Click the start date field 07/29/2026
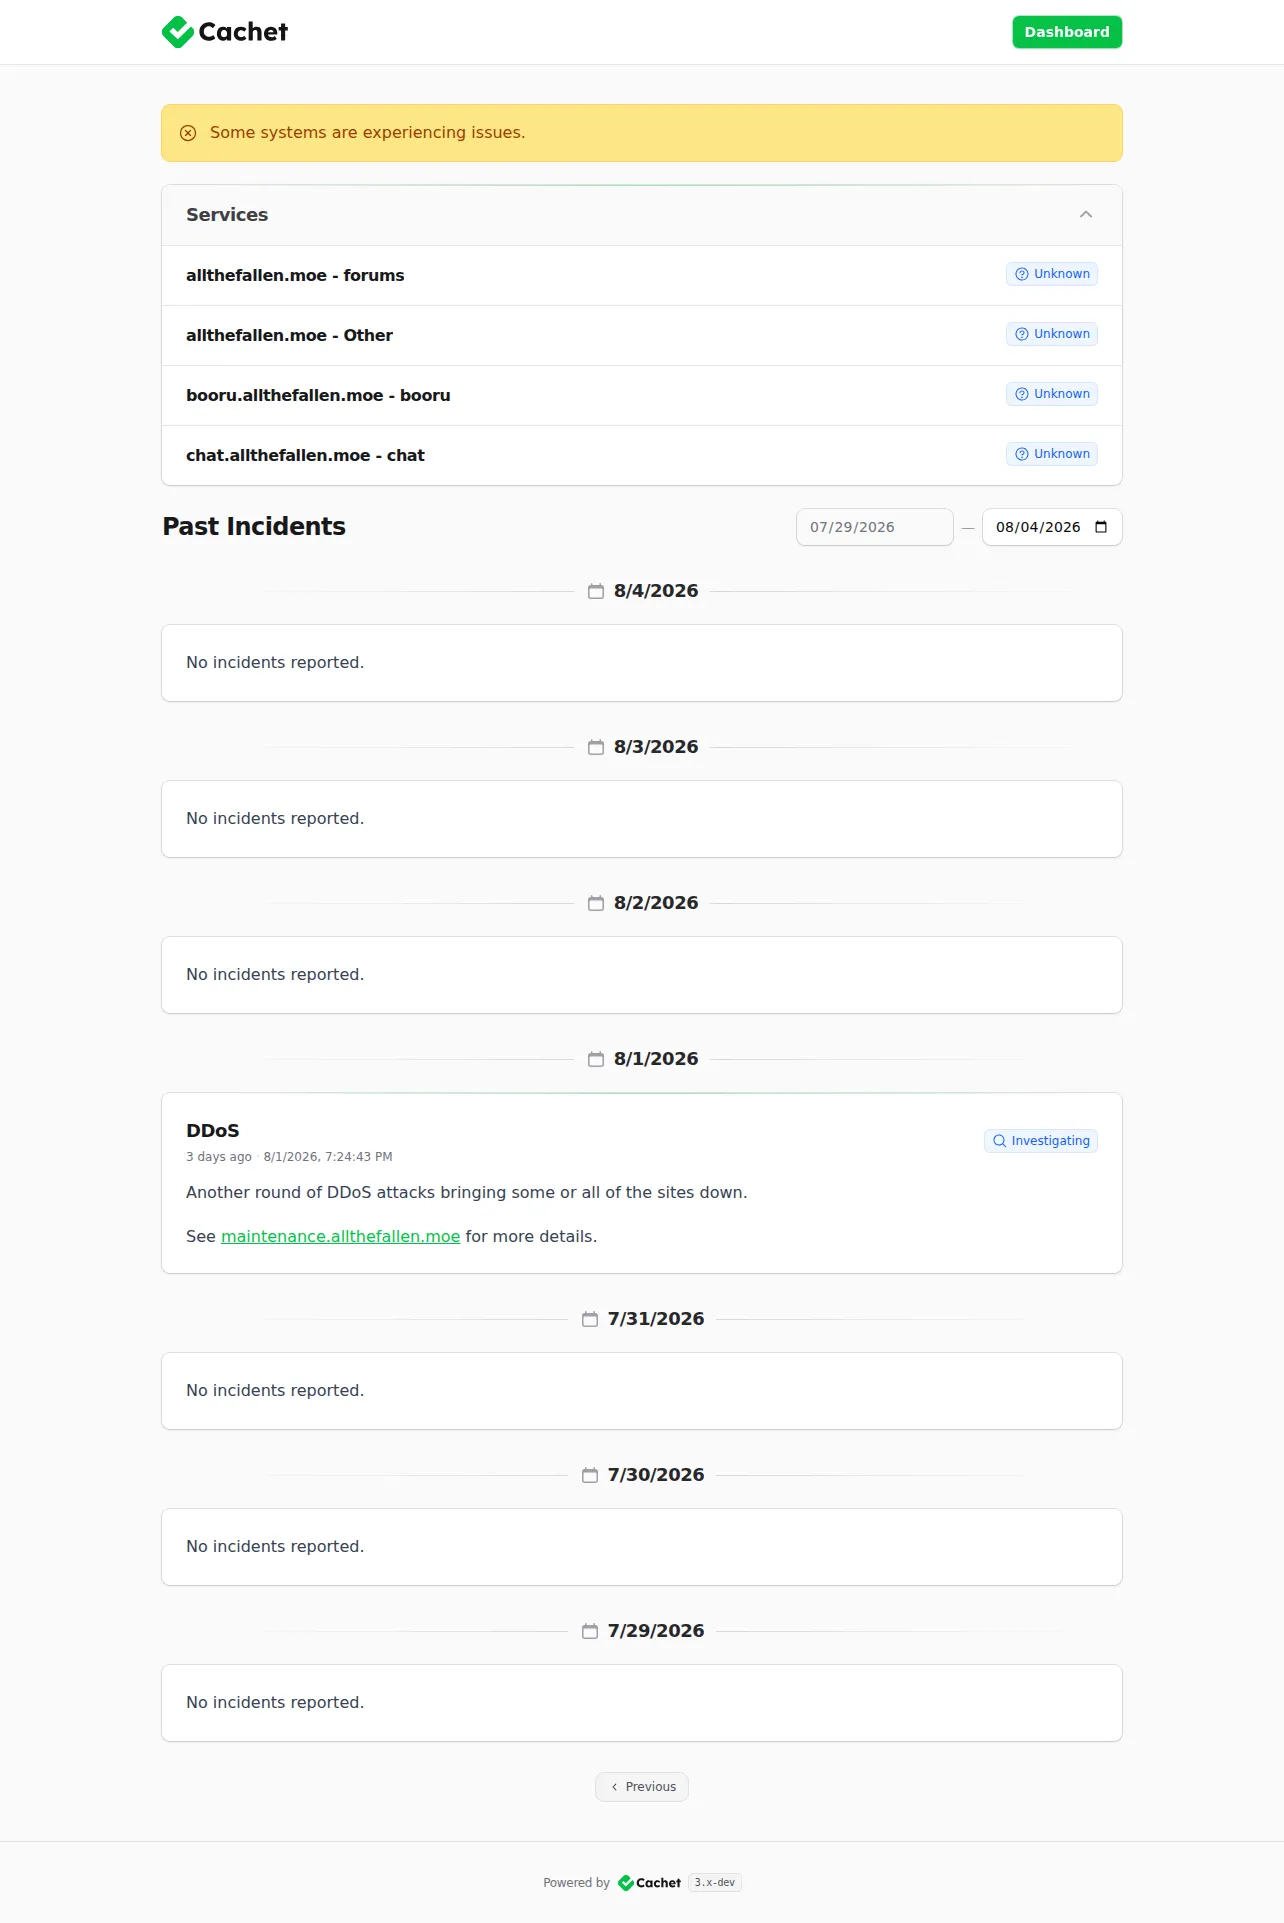The image size is (1284, 1923). (x=875, y=527)
